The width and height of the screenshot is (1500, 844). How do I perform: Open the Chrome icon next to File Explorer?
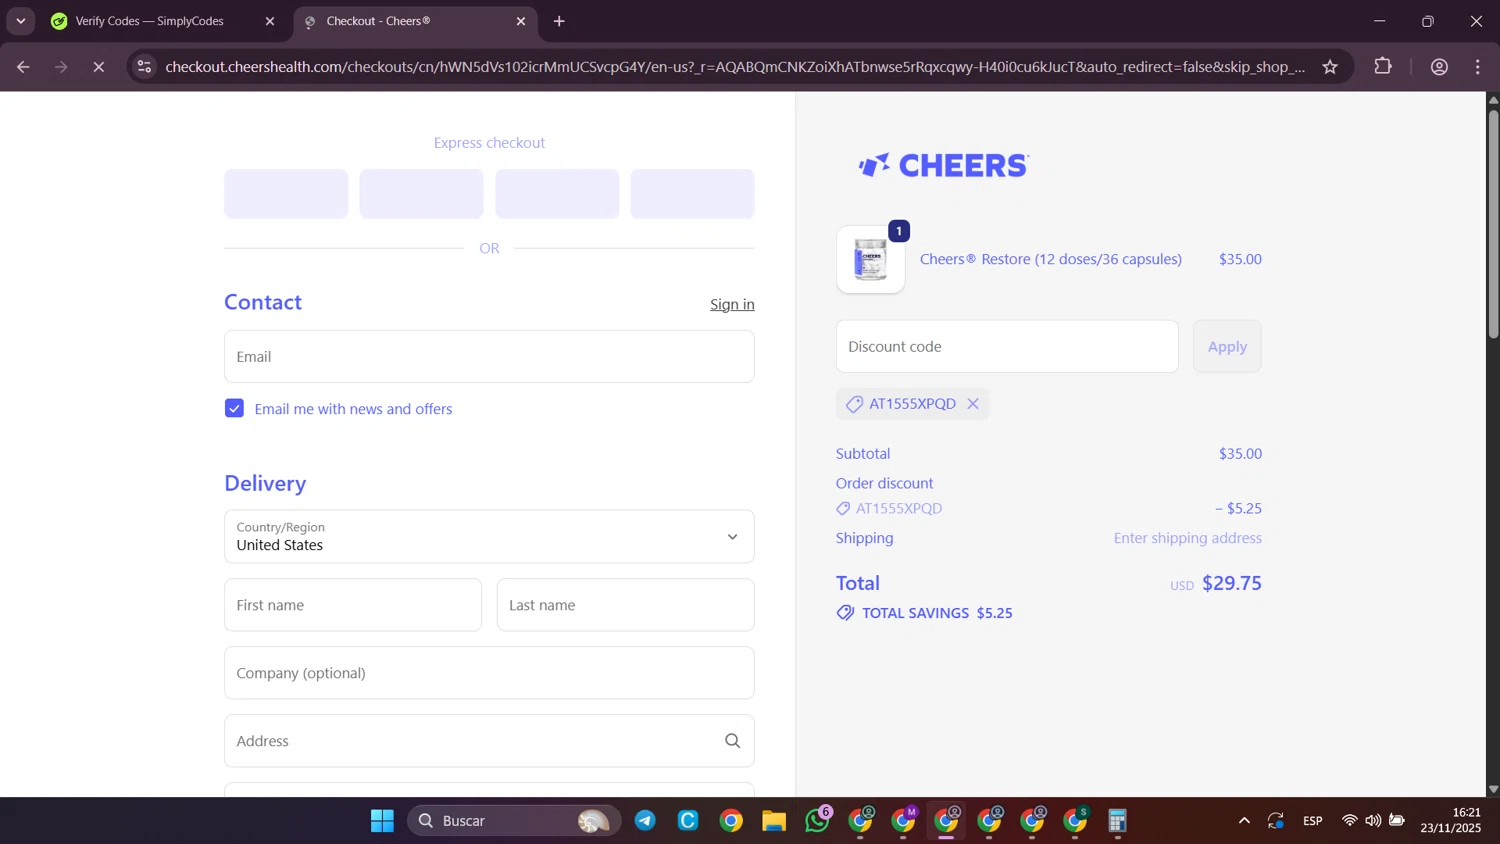(731, 821)
